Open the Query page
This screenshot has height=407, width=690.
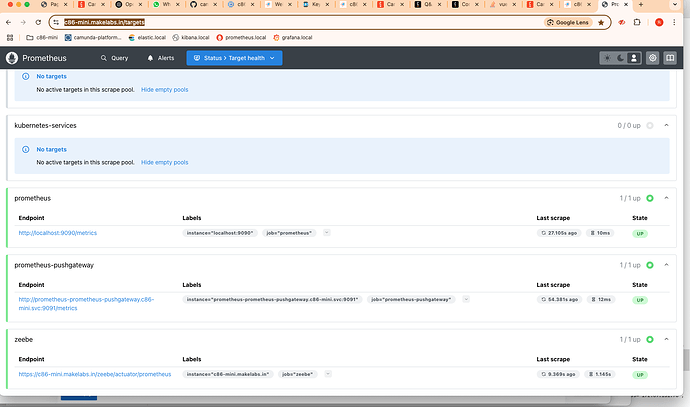click(x=114, y=58)
